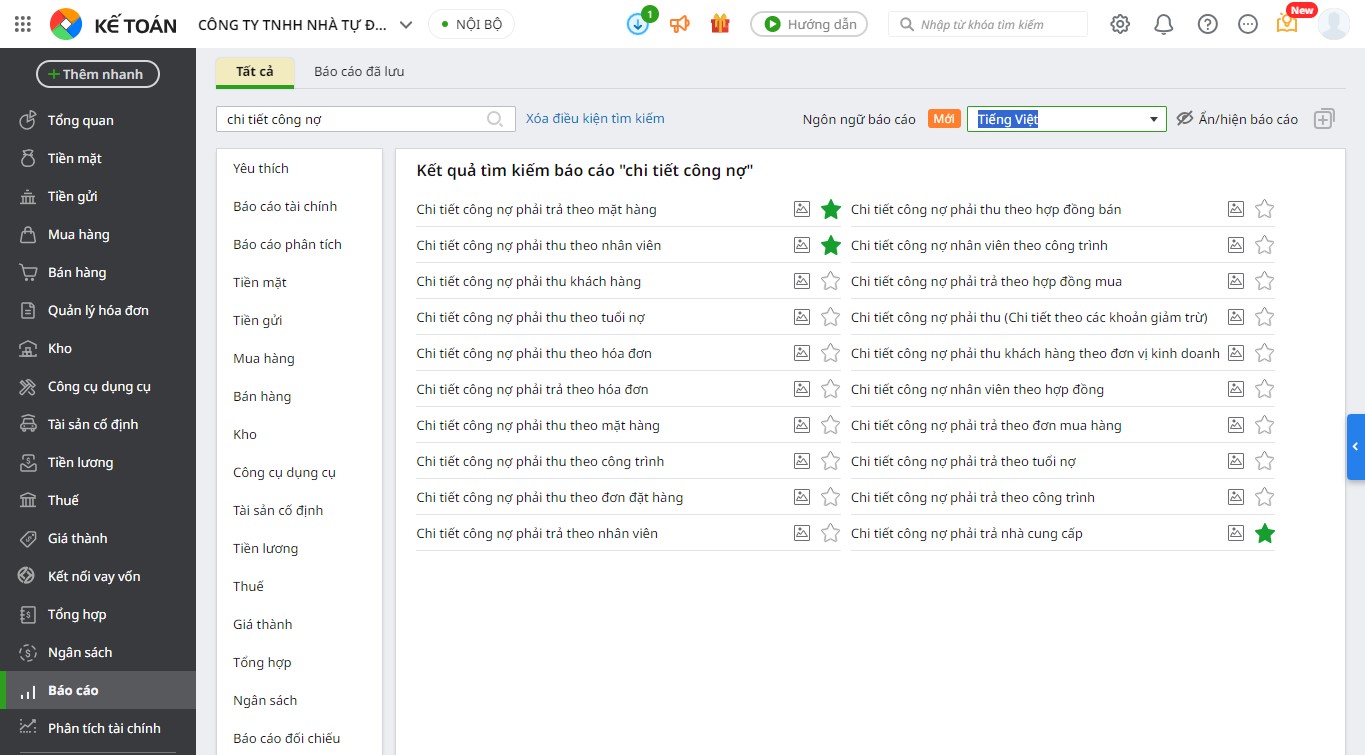Screen dimensions: 1365x755
Task: Star Chi tiết công nợ phải trả theo hóa đơn report
Action: (x=830, y=389)
